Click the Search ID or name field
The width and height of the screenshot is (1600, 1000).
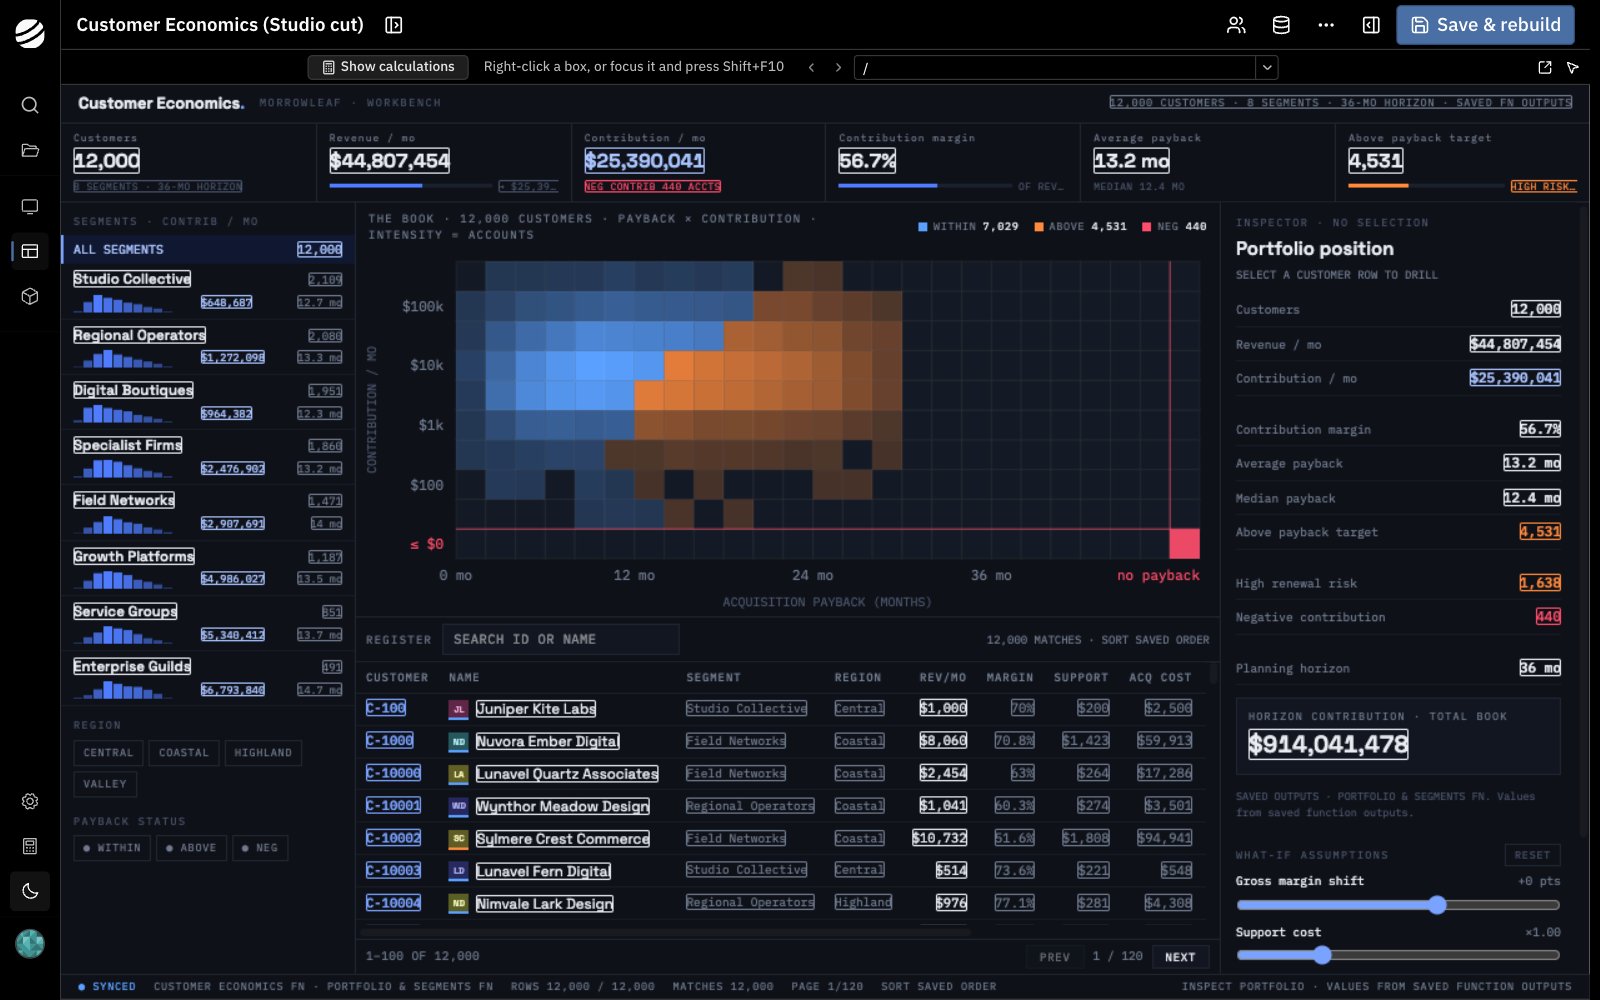coord(560,639)
